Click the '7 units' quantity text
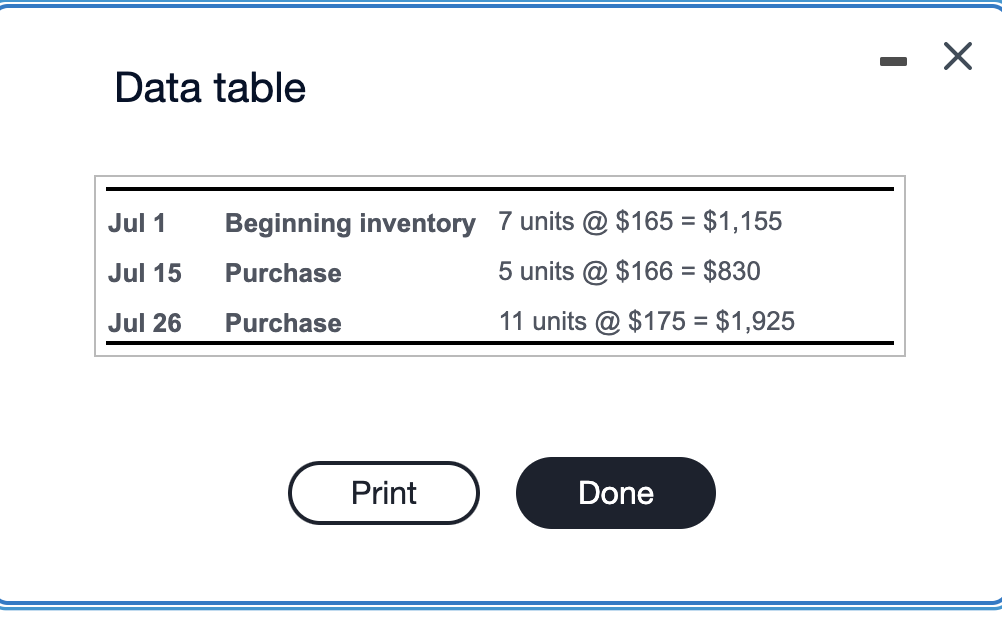 coord(536,222)
